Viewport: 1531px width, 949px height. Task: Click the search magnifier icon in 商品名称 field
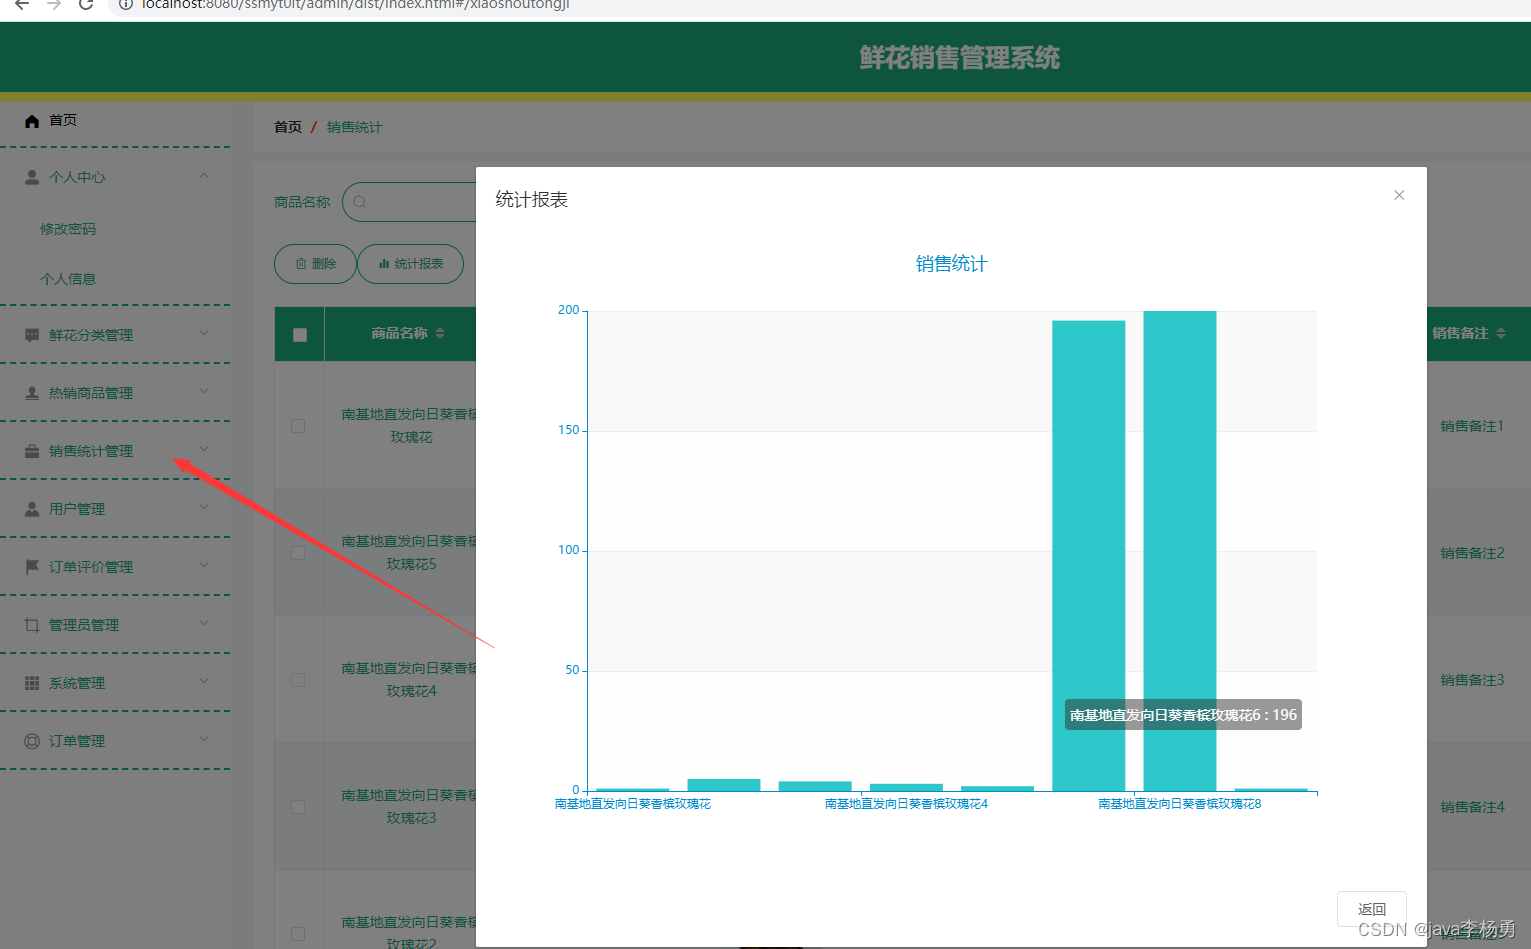(x=360, y=202)
